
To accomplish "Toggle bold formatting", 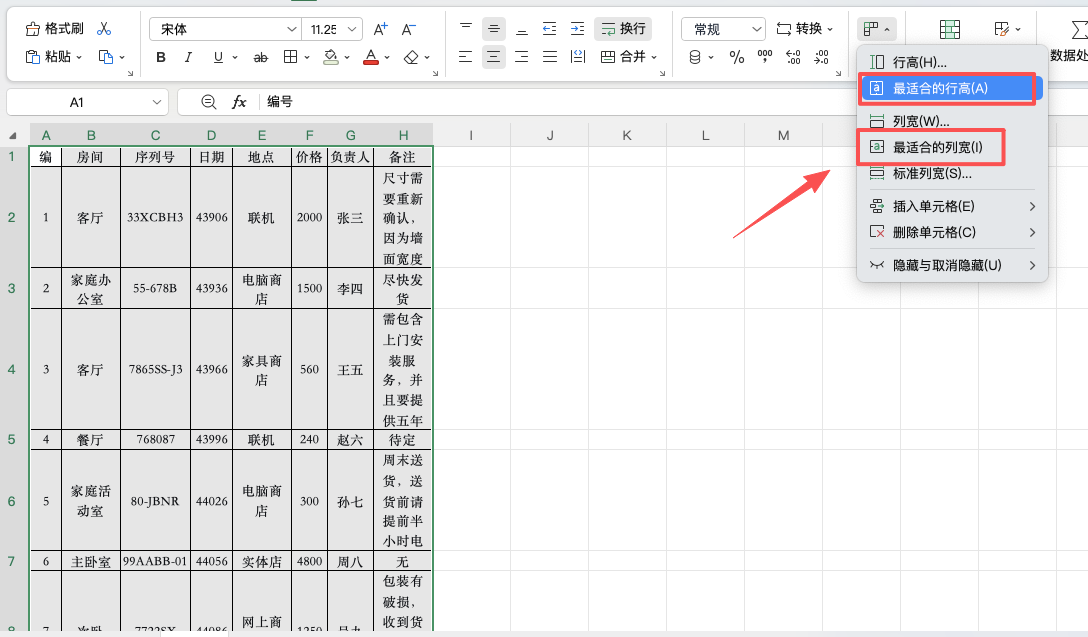I will 161,58.
